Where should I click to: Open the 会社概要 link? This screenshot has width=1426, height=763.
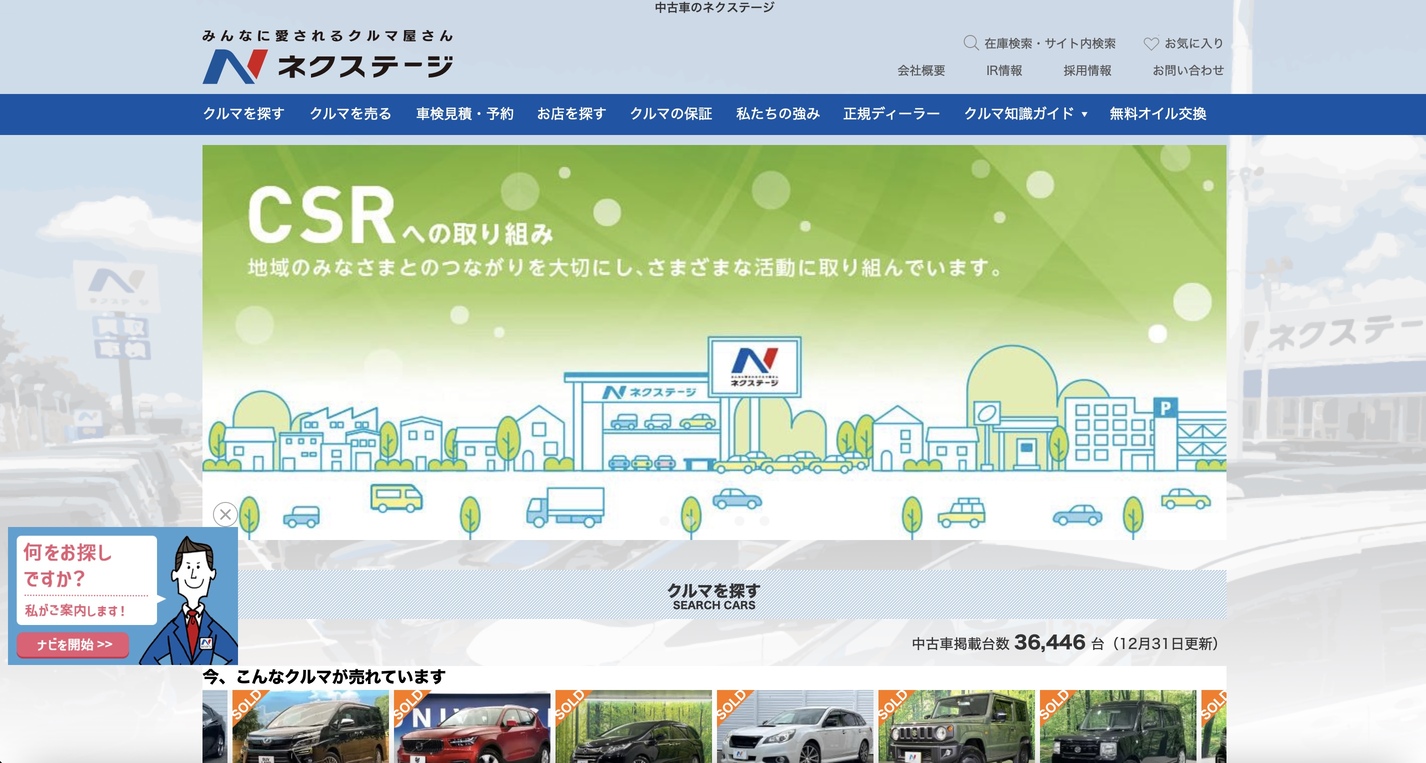click(x=921, y=71)
